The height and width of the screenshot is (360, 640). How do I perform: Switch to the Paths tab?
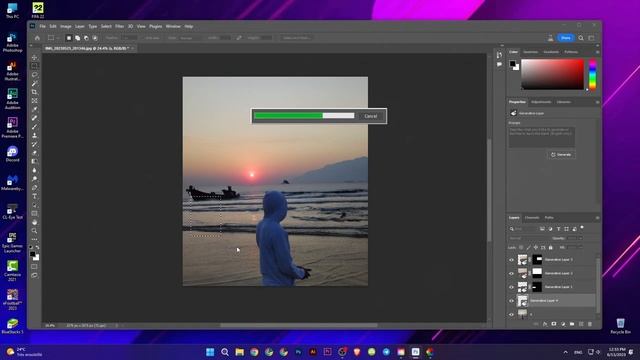[549, 218]
